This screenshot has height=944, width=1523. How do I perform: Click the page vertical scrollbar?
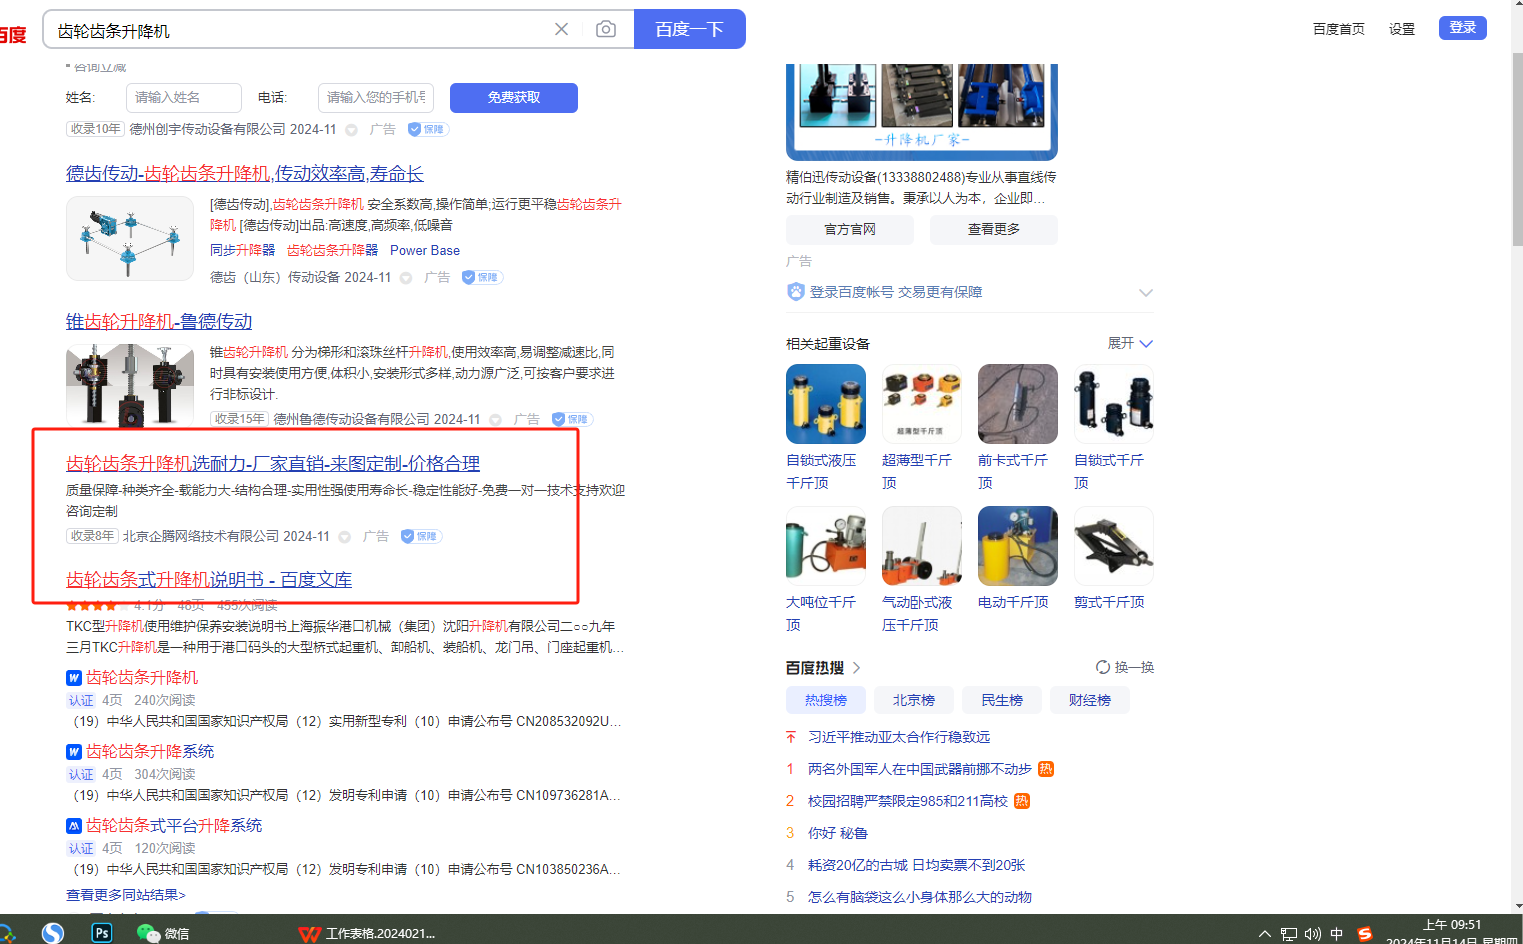1517,150
